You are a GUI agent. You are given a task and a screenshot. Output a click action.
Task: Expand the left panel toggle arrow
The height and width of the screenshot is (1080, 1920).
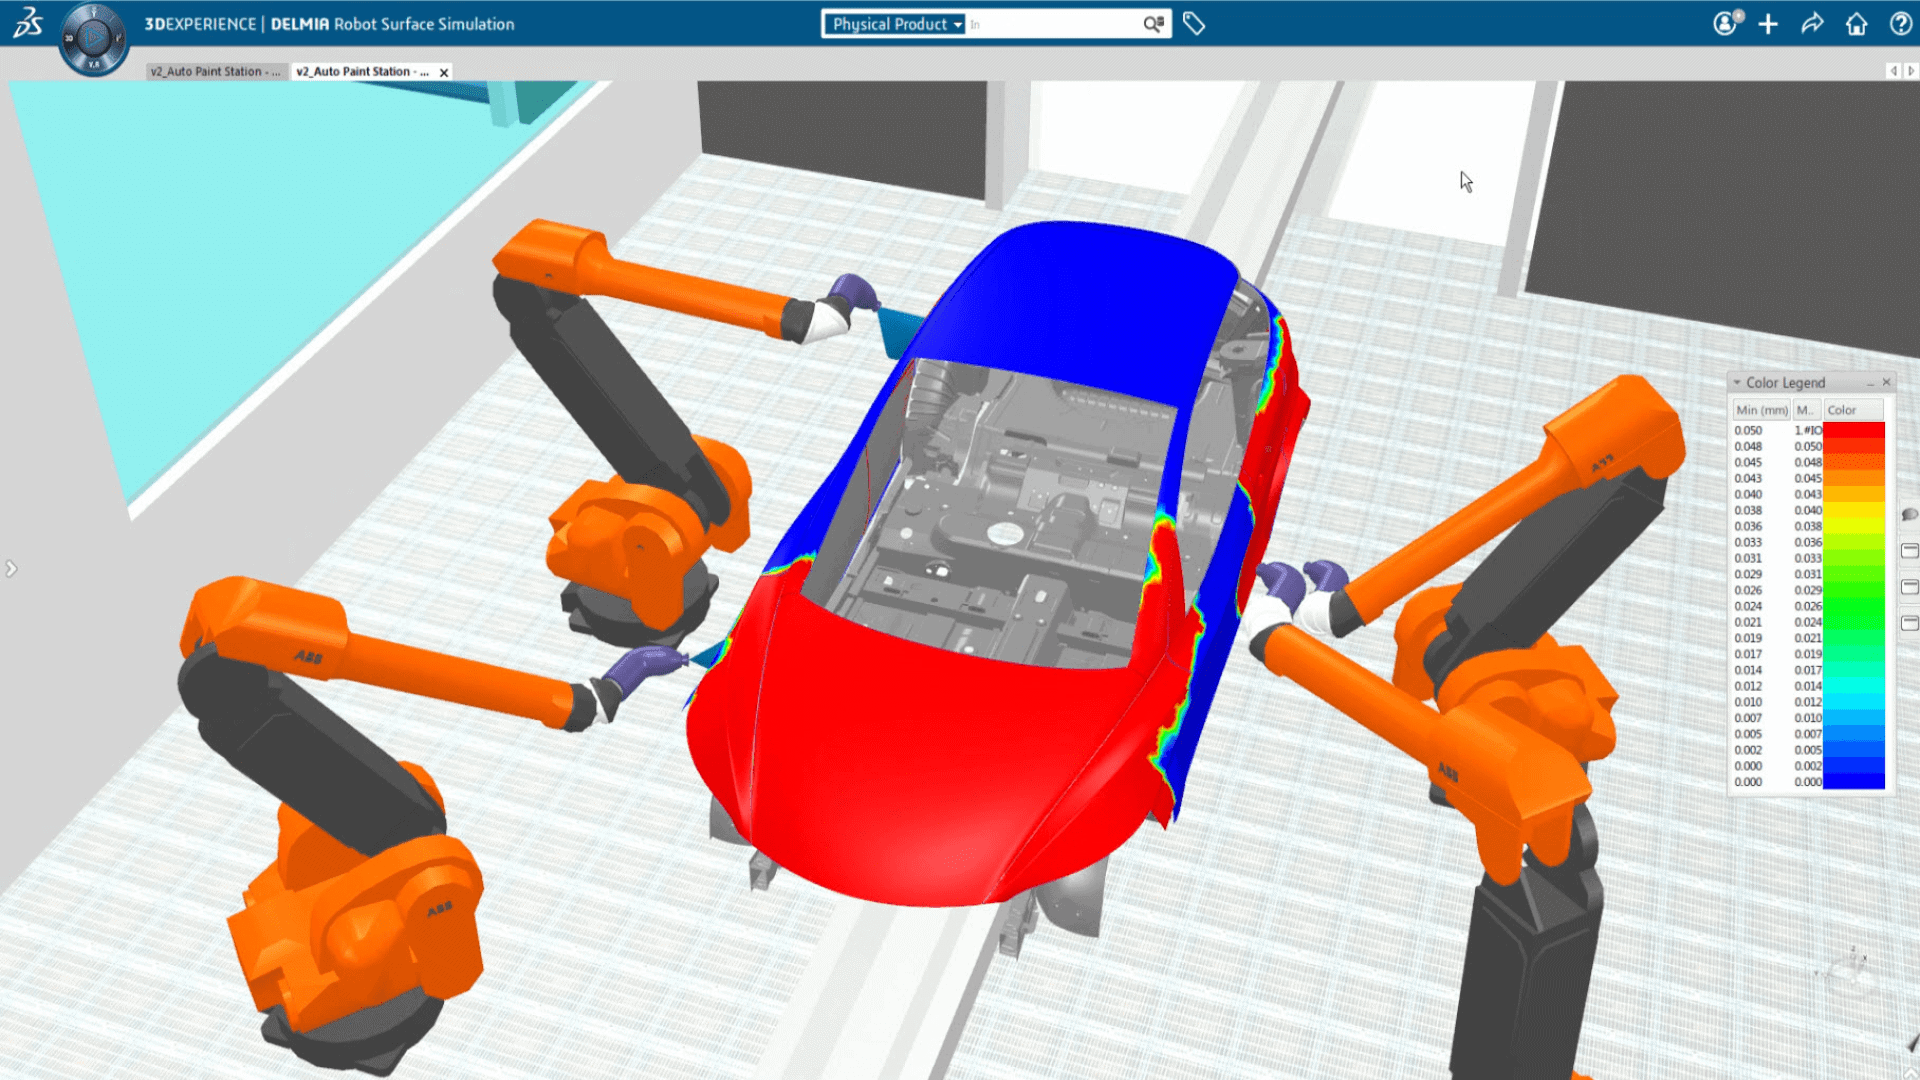tap(12, 568)
